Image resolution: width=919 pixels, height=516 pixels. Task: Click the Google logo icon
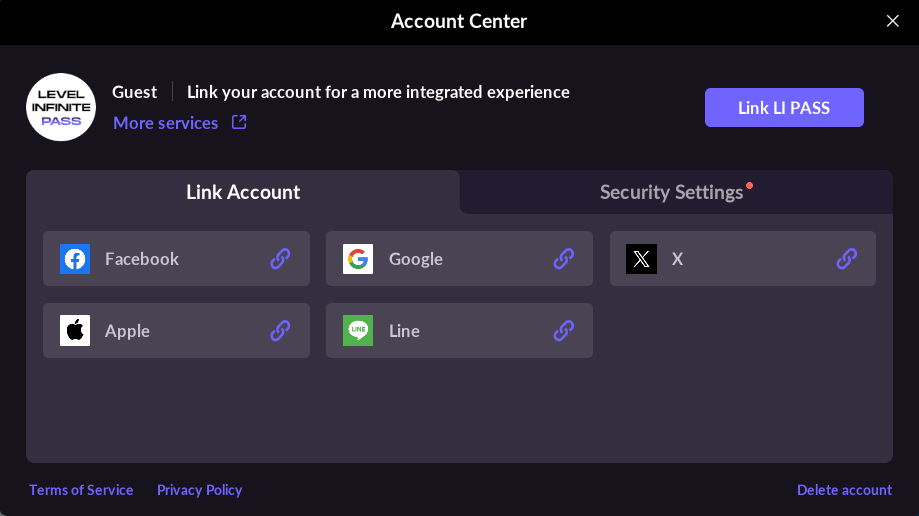358,259
